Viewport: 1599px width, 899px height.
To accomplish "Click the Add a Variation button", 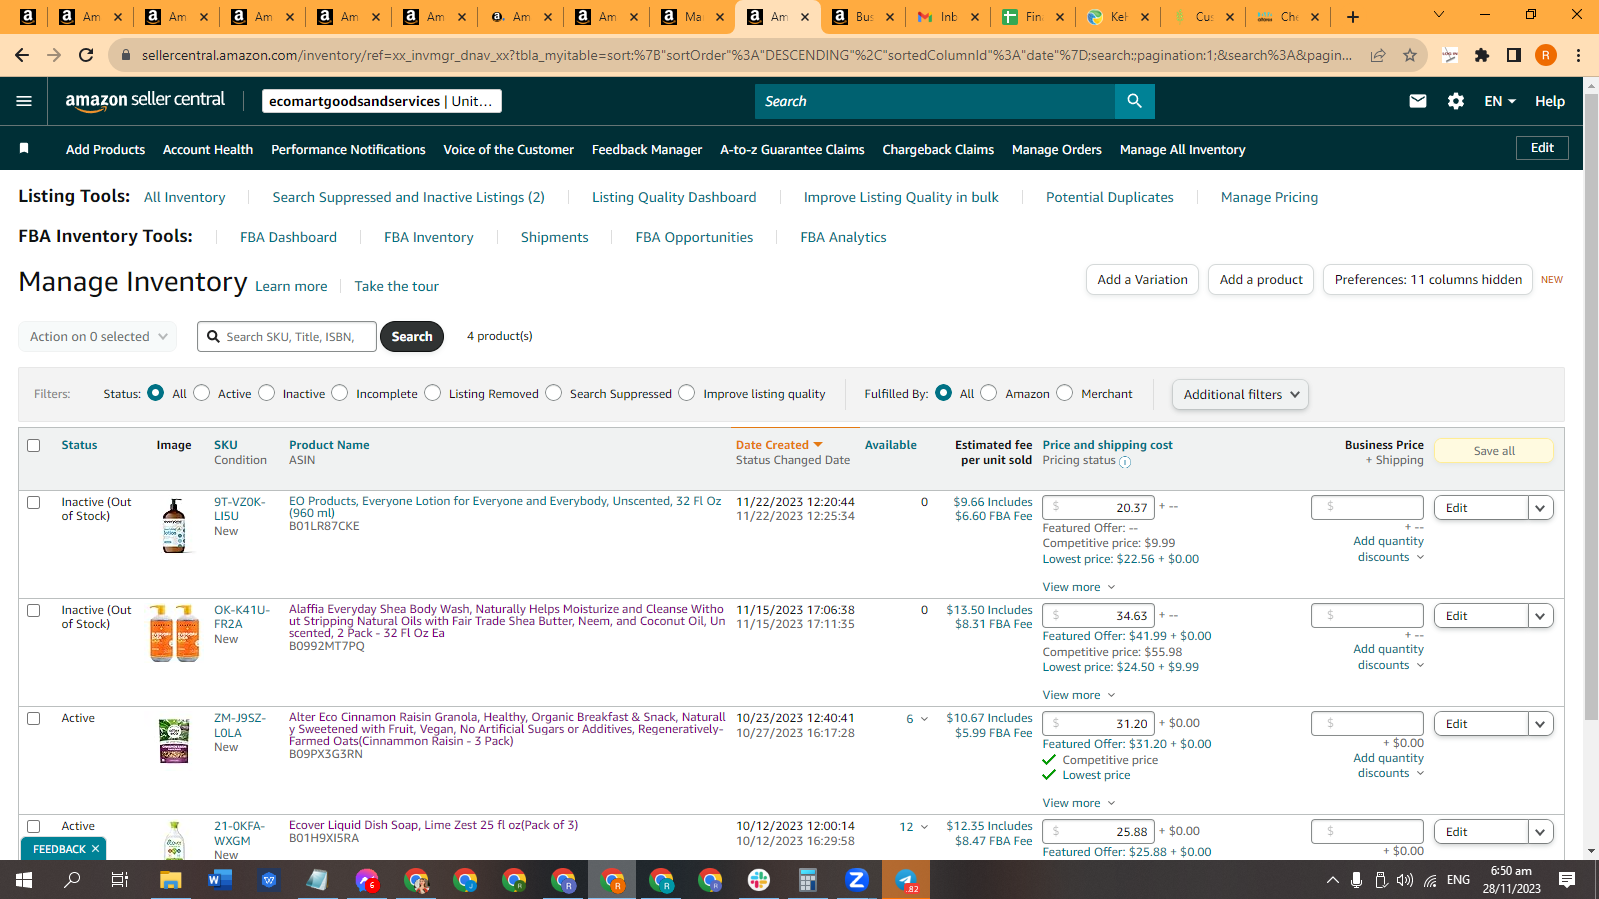I will [1142, 280].
